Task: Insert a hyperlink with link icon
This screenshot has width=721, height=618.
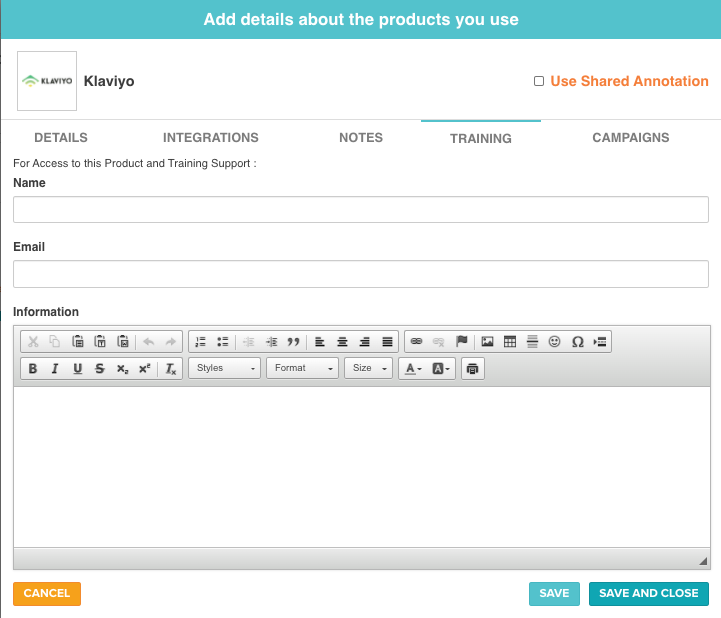Action: [417, 342]
